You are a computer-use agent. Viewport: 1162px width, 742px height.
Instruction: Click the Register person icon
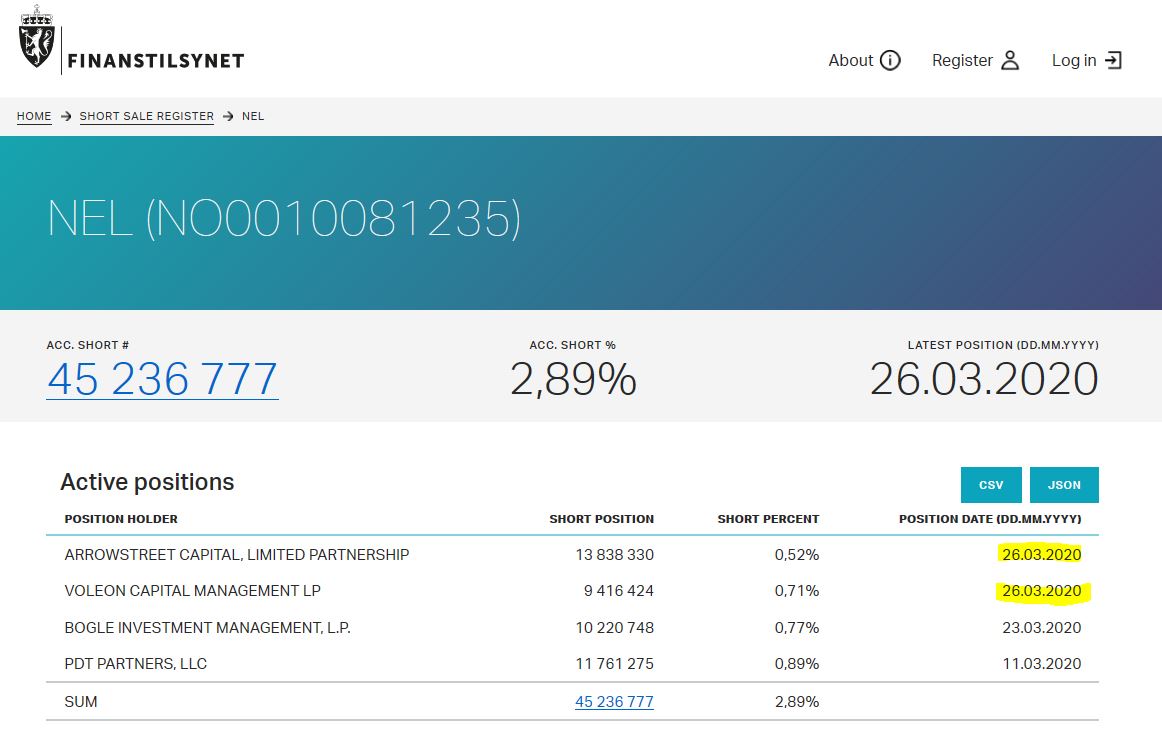click(x=1010, y=60)
